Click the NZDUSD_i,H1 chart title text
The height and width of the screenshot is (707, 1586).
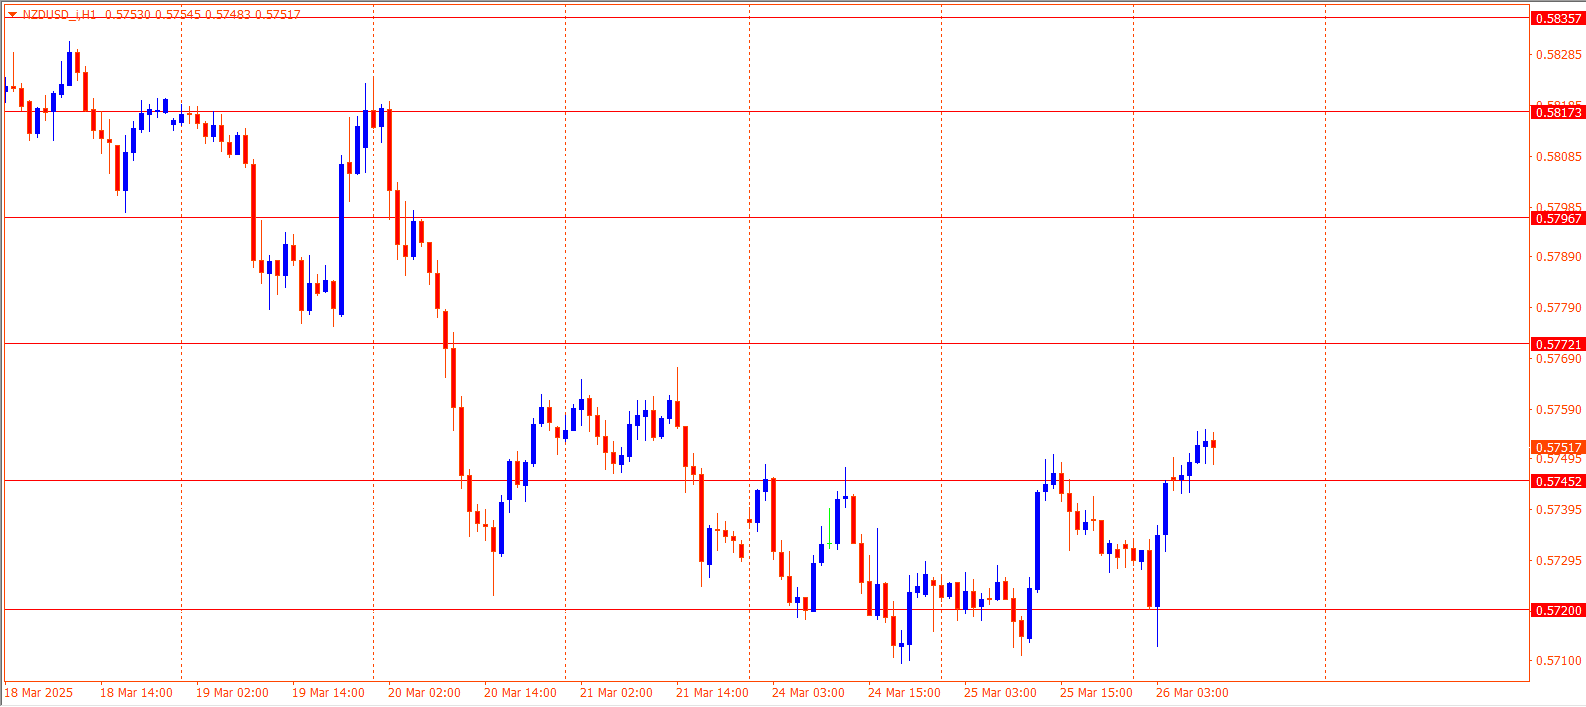[60, 14]
